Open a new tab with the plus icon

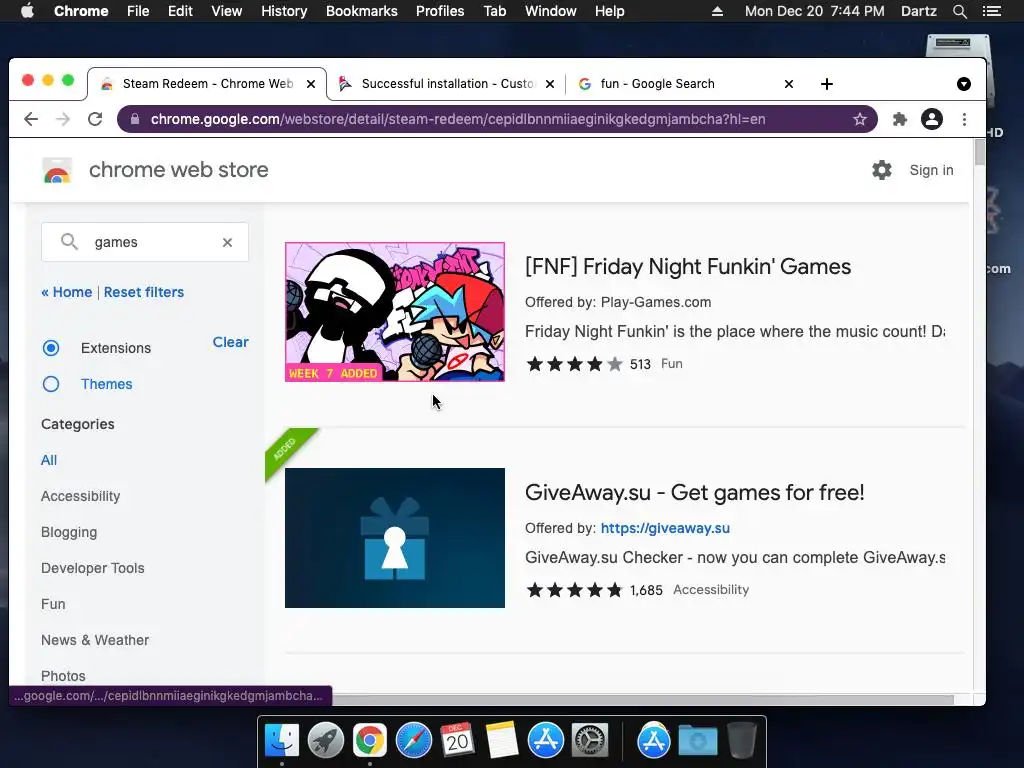(x=827, y=84)
